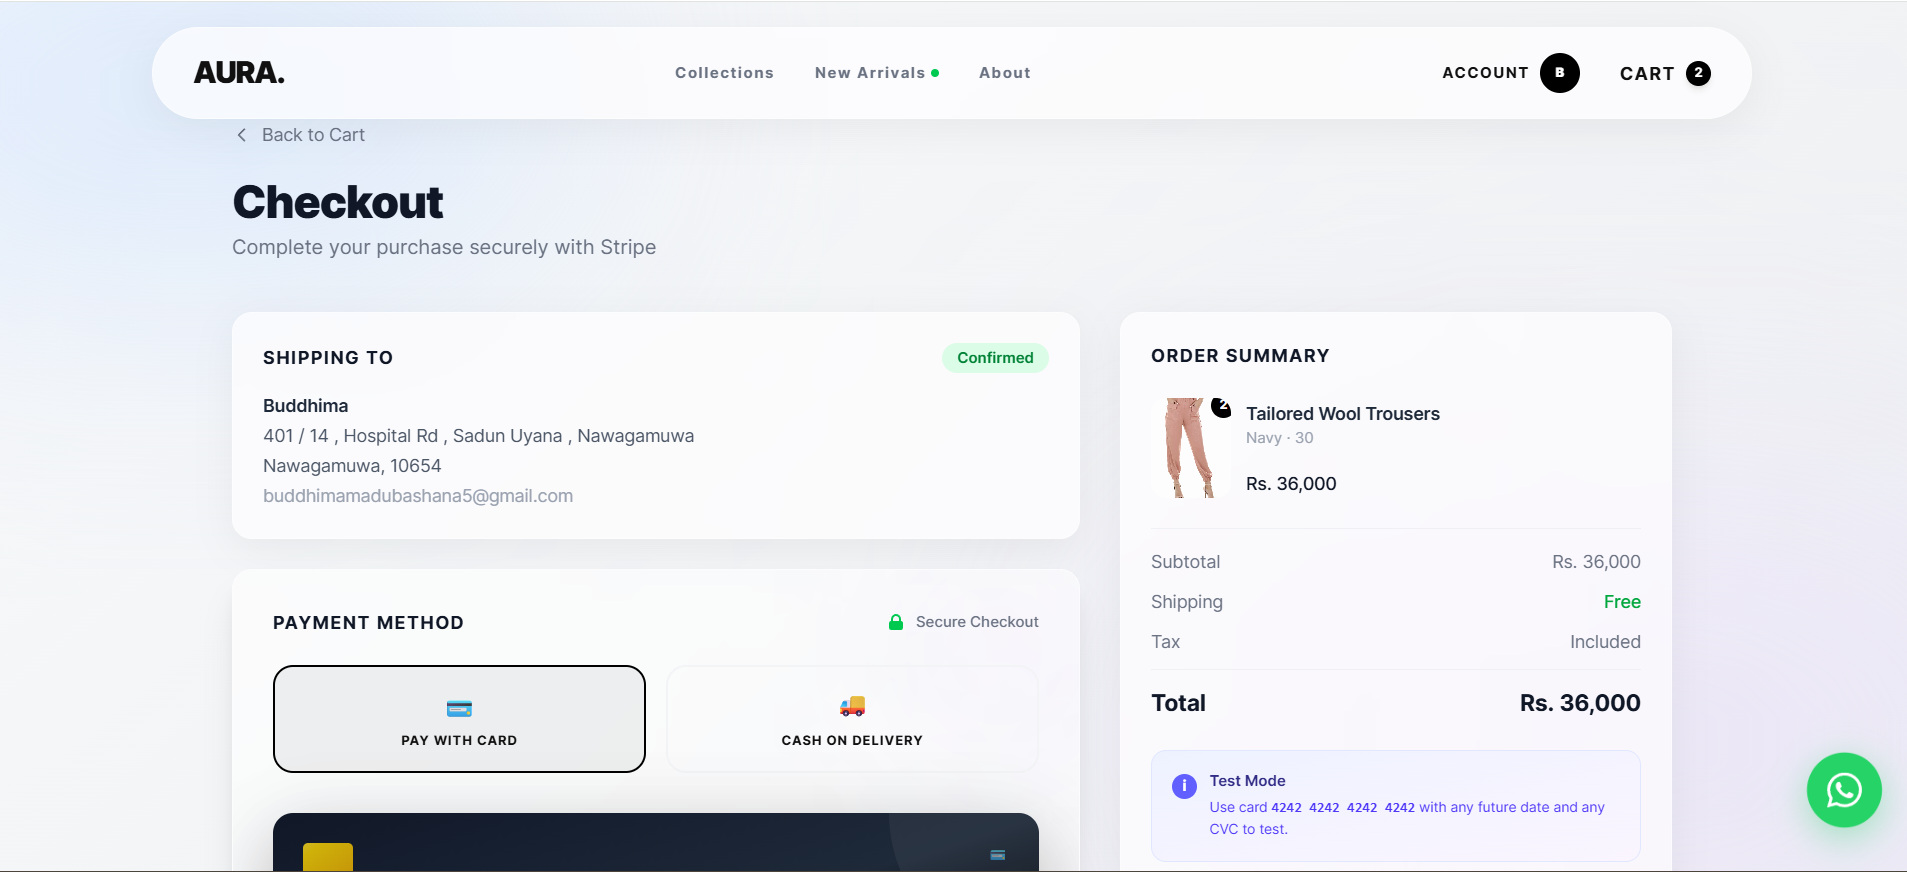The width and height of the screenshot is (1907, 872).
Task: Open the About page
Action: pos(1005,73)
